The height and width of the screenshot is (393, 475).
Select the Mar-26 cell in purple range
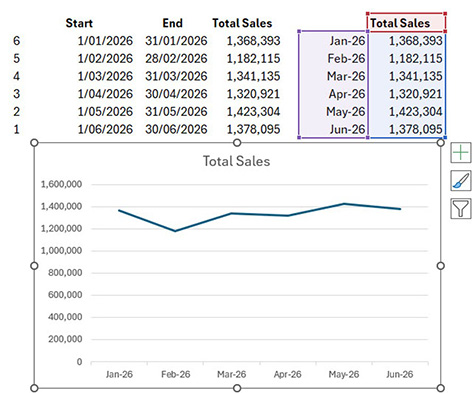[333, 76]
